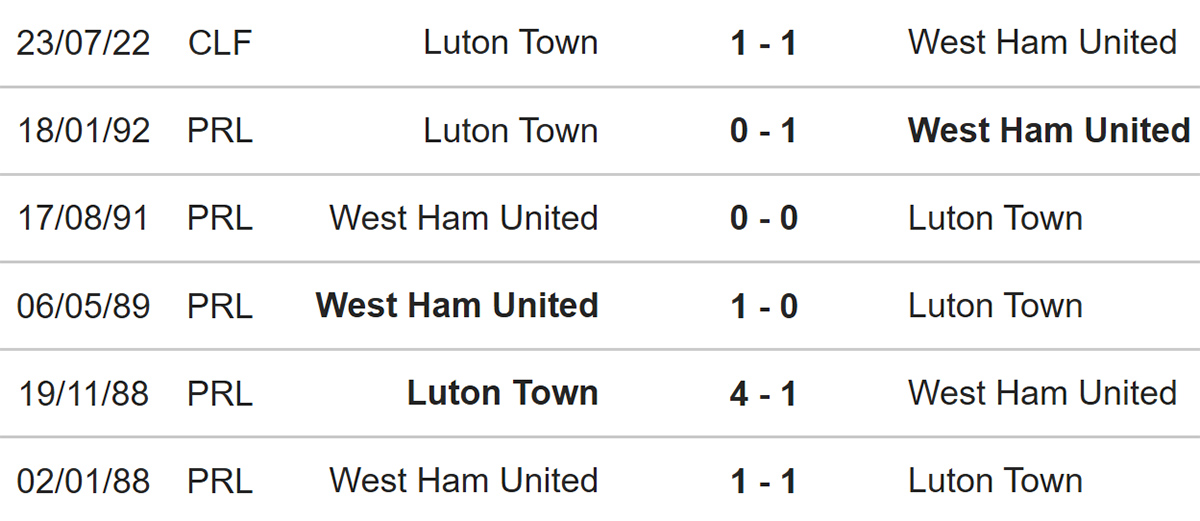Screen dimensions: 1200x521
Task: Open bold West Ham United in 06/05/89 row
Action: (x=457, y=306)
